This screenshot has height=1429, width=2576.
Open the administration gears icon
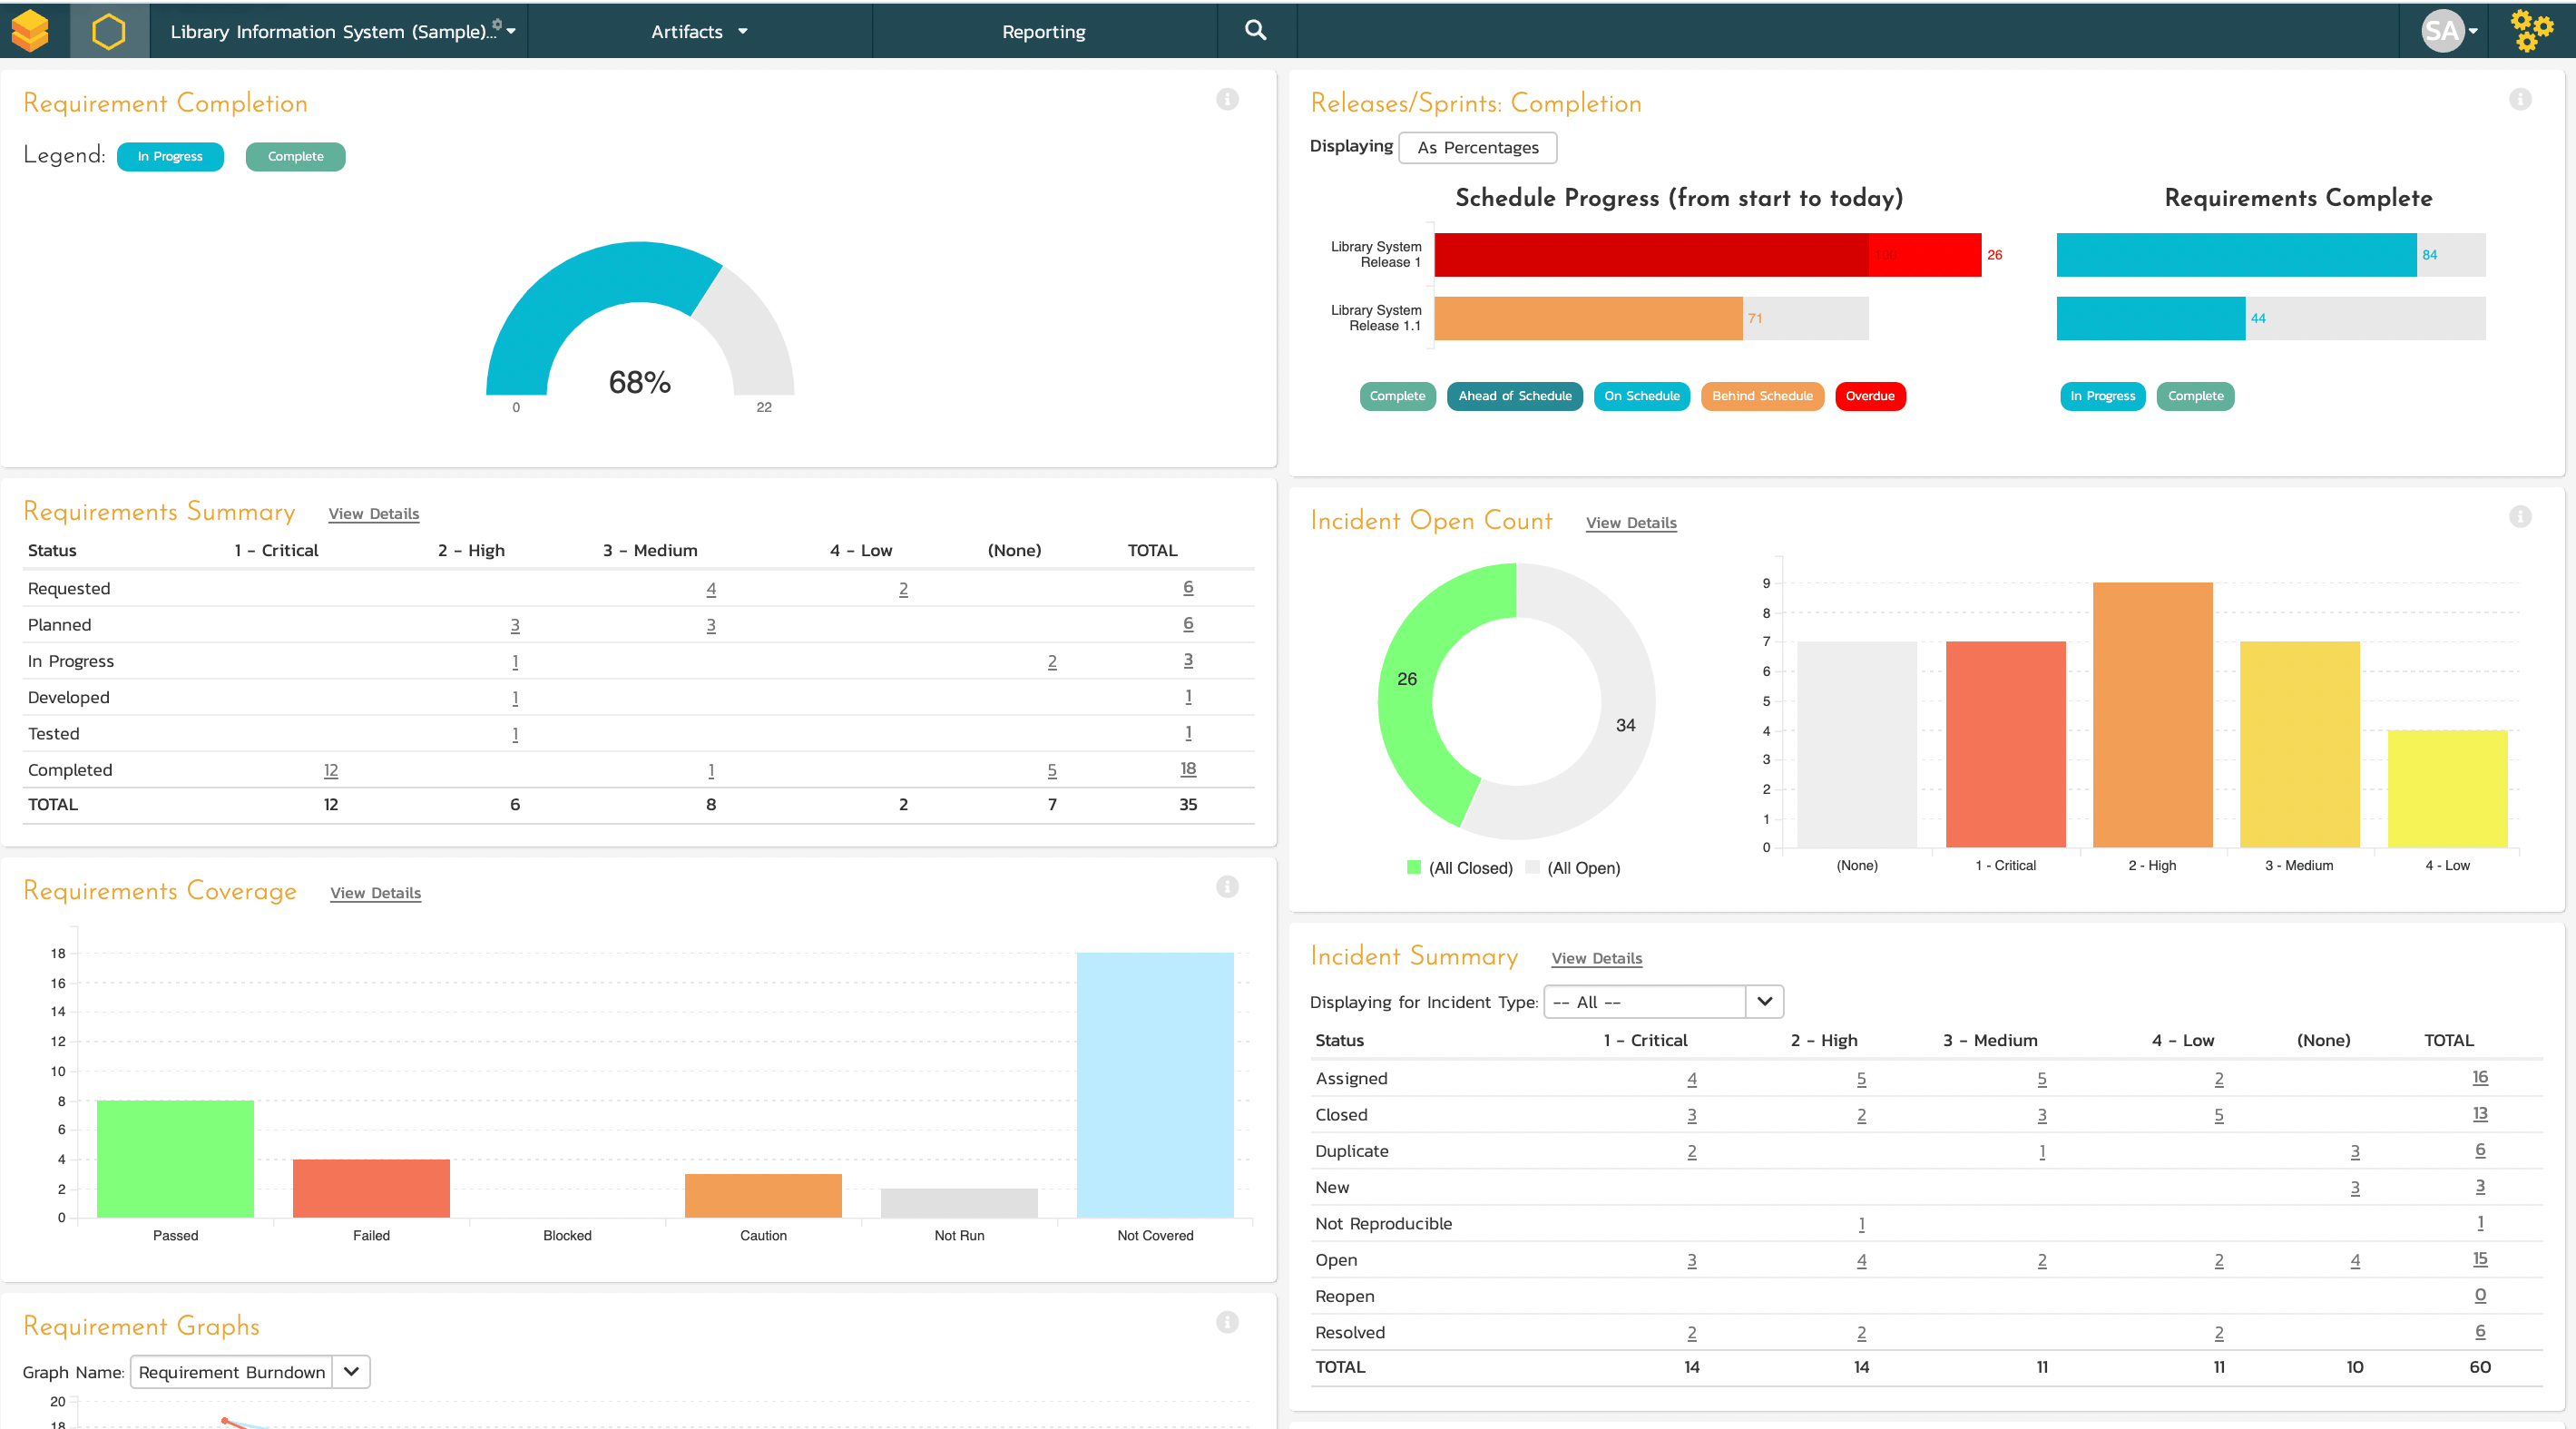click(2531, 31)
